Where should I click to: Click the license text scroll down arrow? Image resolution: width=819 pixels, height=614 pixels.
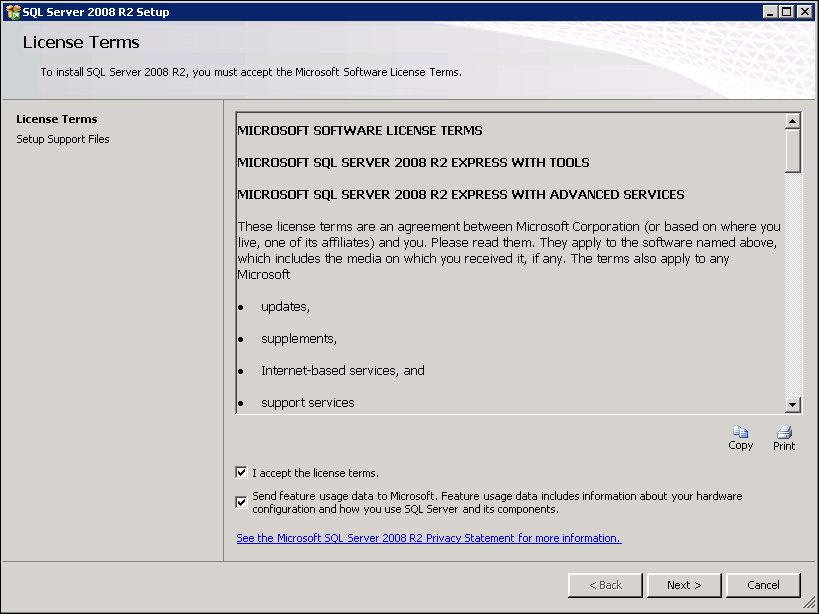click(x=792, y=404)
